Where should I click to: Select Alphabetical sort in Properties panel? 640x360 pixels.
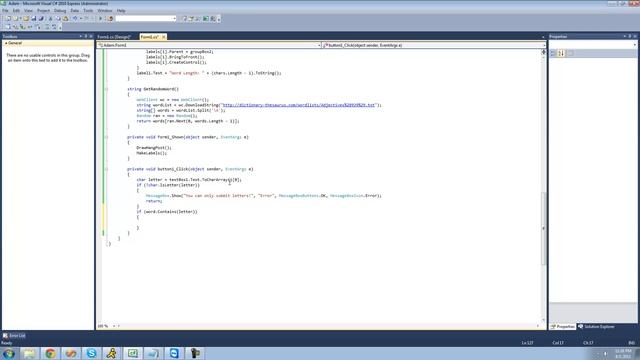coord(562,53)
